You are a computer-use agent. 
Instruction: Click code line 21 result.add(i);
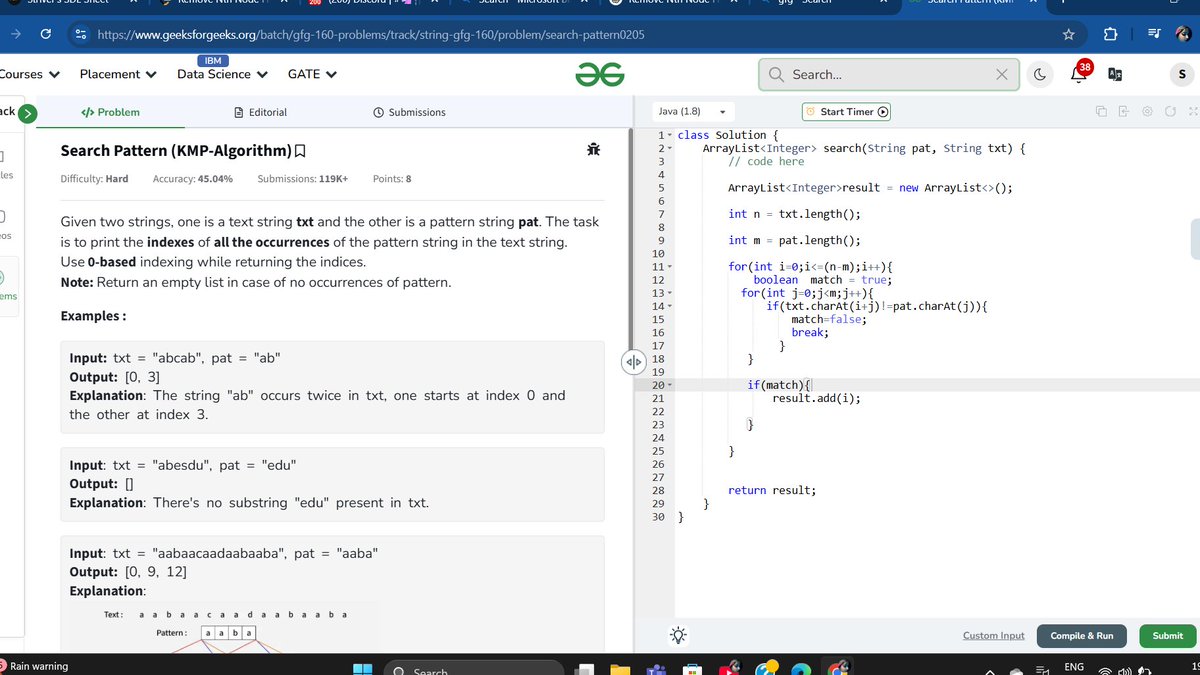(816, 398)
